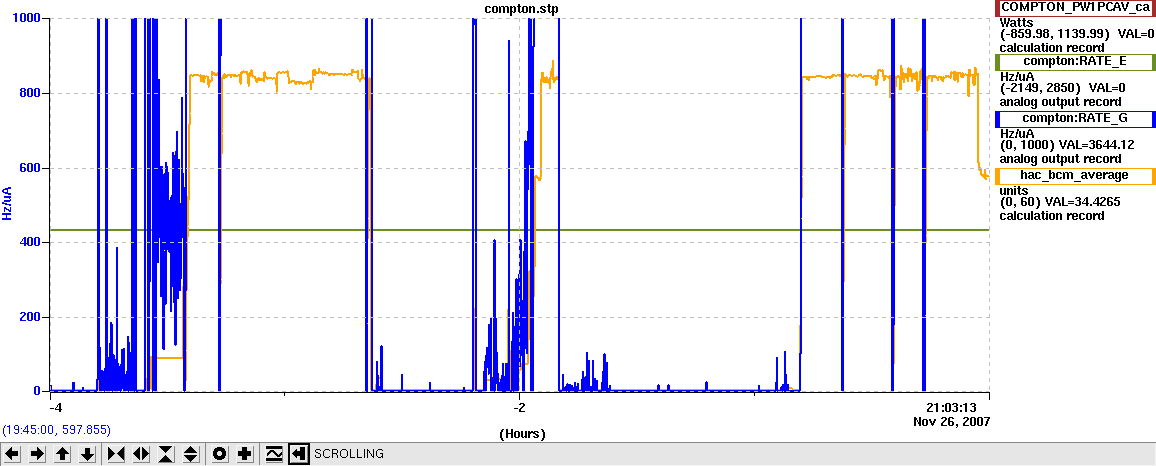The image size is (1156, 466).
Task: Click the (Hours) x-axis label
Action: tap(522, 434)
